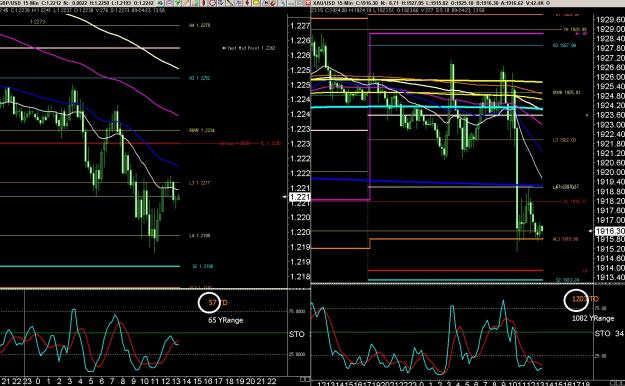This screenshot has height=386, width=625.
Task: Click the GBP/USD crosshair data readout line
Action: click(83, 10)
